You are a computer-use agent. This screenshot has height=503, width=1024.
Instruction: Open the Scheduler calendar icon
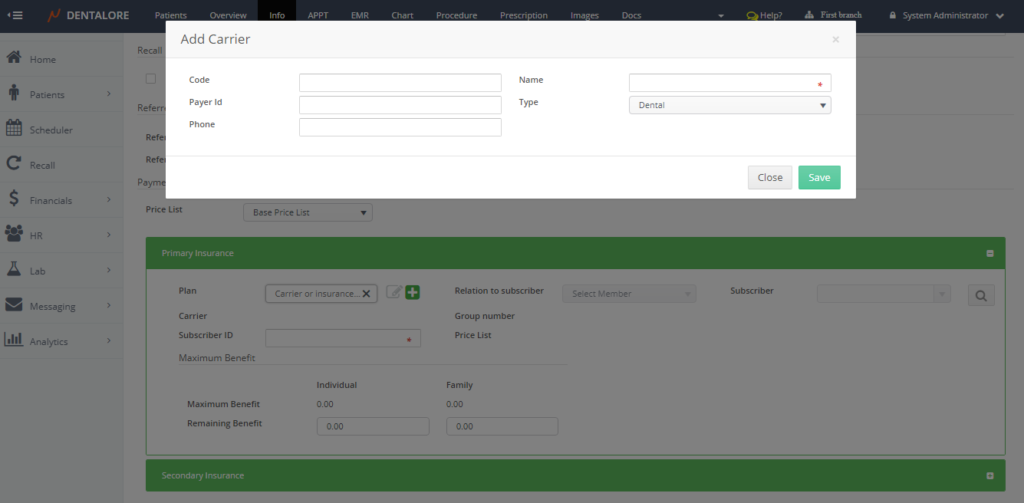pos(14,129)
